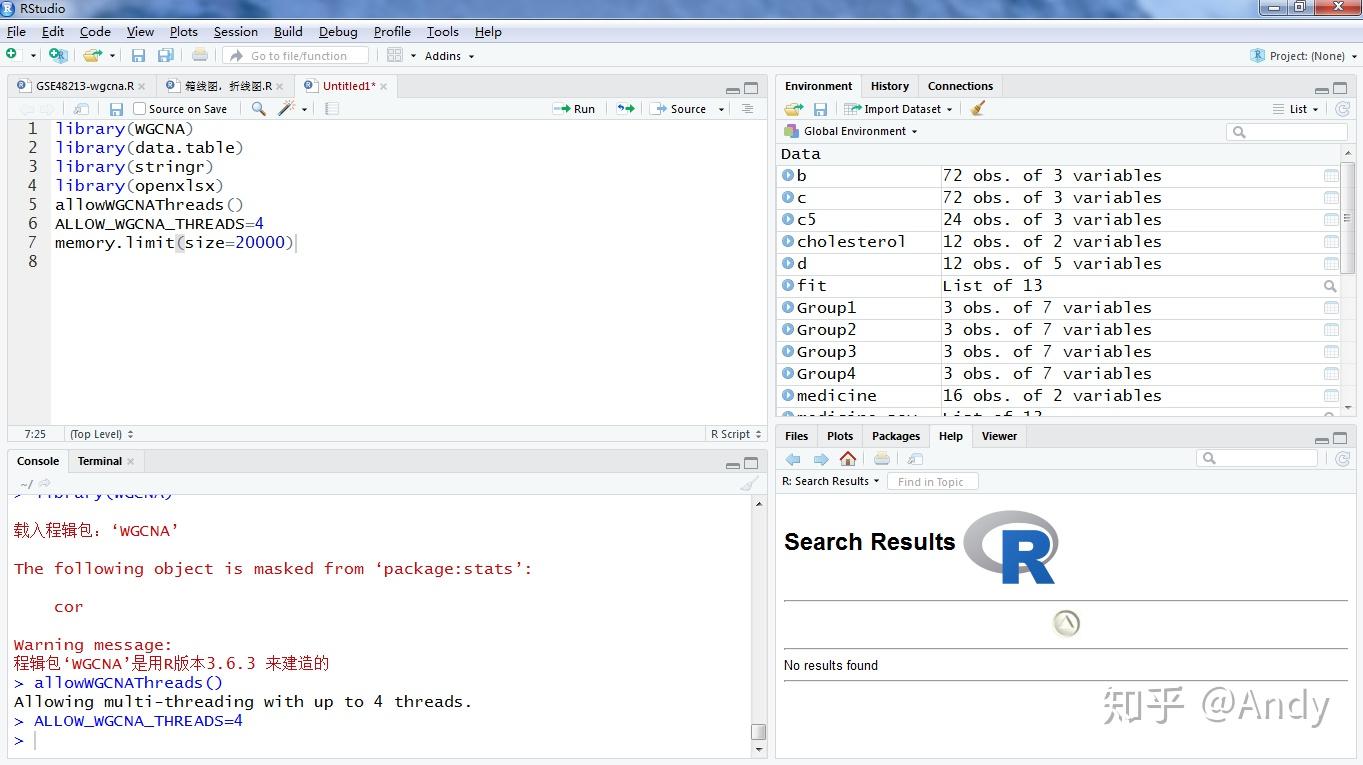Toggle Source on Save checkbox
The width and height of the screenshot is (1363, 765).
(x=140, y=109)
